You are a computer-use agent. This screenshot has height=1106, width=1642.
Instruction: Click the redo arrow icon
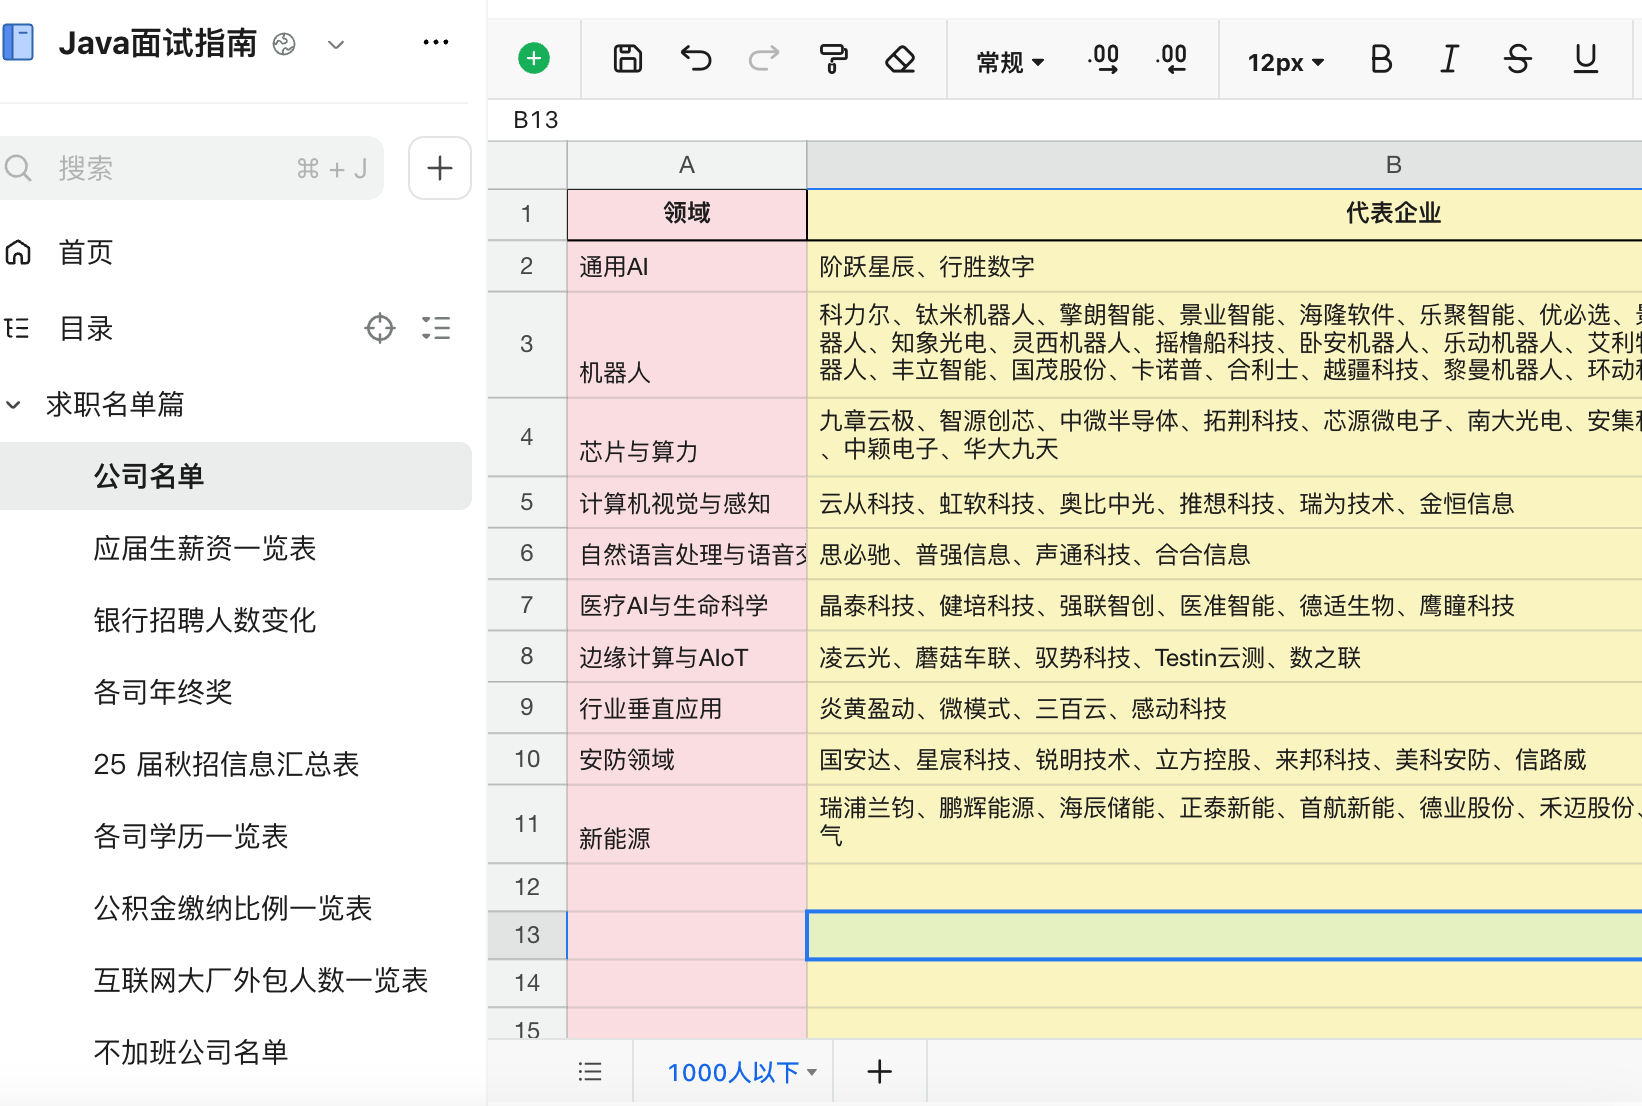[764, 59]
